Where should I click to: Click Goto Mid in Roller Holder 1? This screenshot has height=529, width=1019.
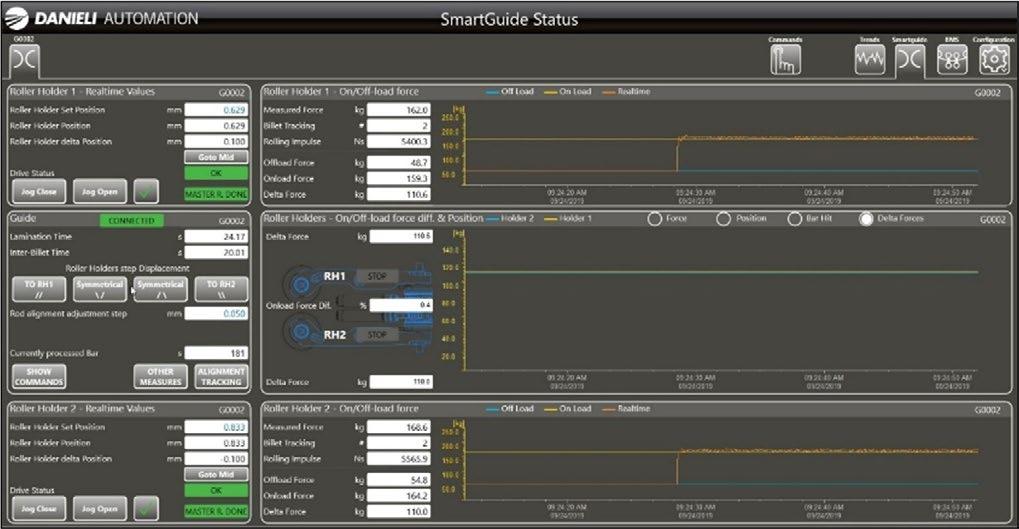pos(216,157)
